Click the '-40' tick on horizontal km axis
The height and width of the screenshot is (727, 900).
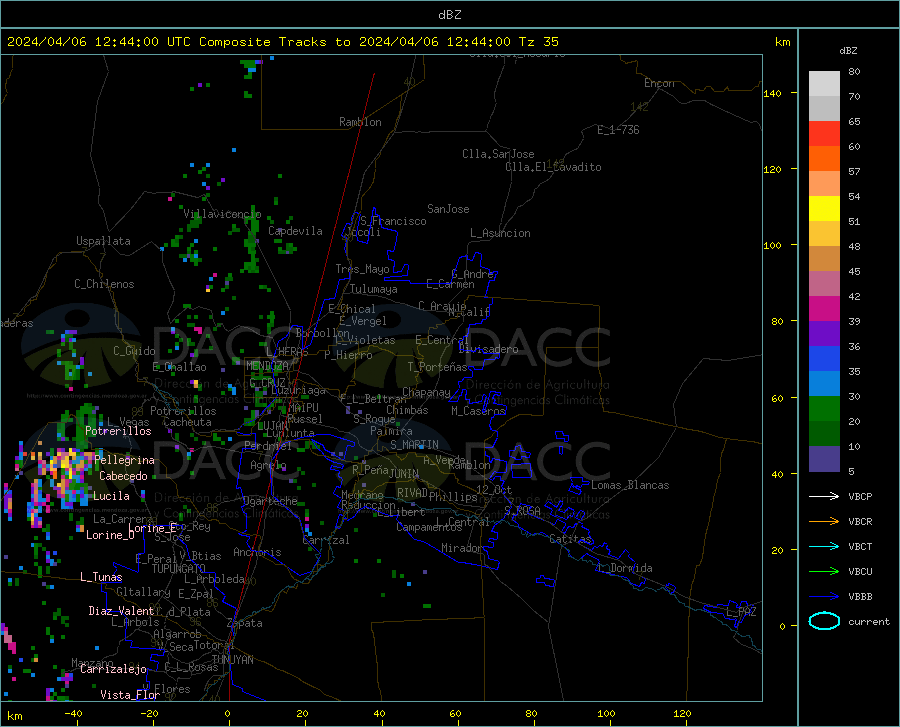(73, 714)
